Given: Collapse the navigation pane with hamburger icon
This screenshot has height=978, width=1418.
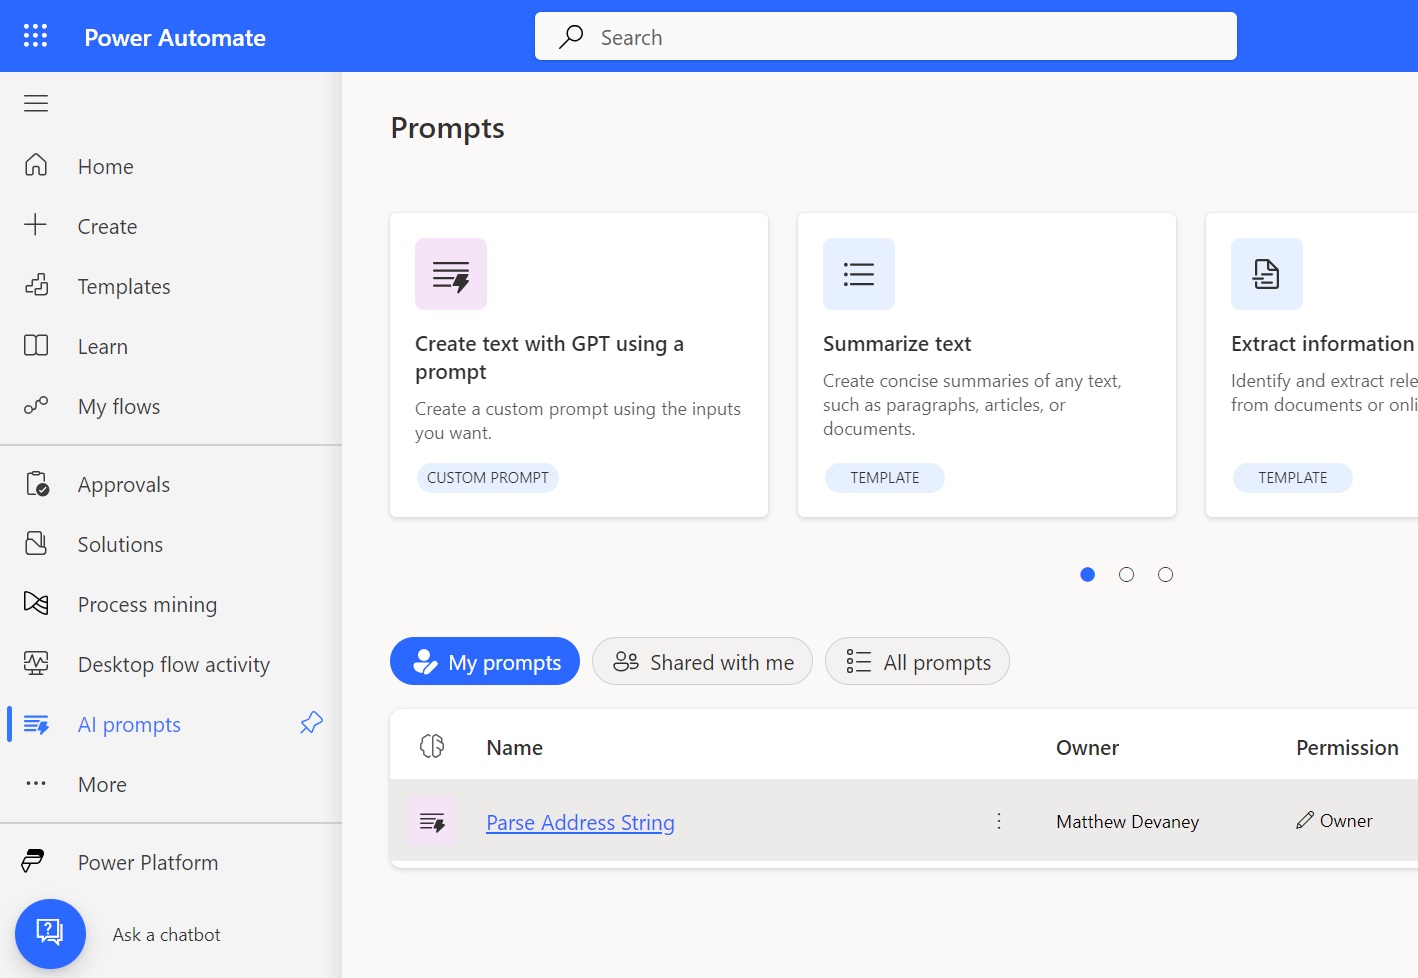Looking at the screenshot, I should pyautogui.click(x=35, y=102).
